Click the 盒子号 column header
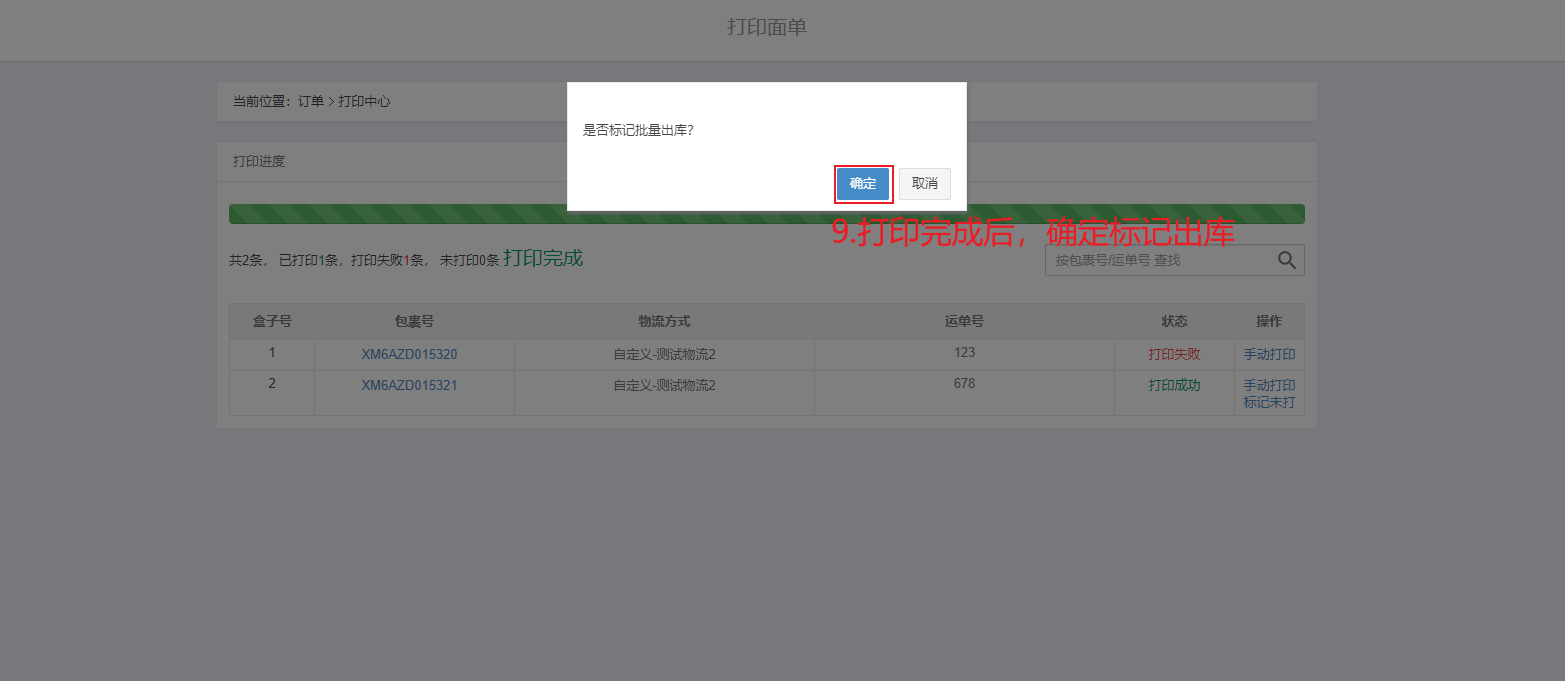This screenshot has height=681, width=1565. [272, 321]
